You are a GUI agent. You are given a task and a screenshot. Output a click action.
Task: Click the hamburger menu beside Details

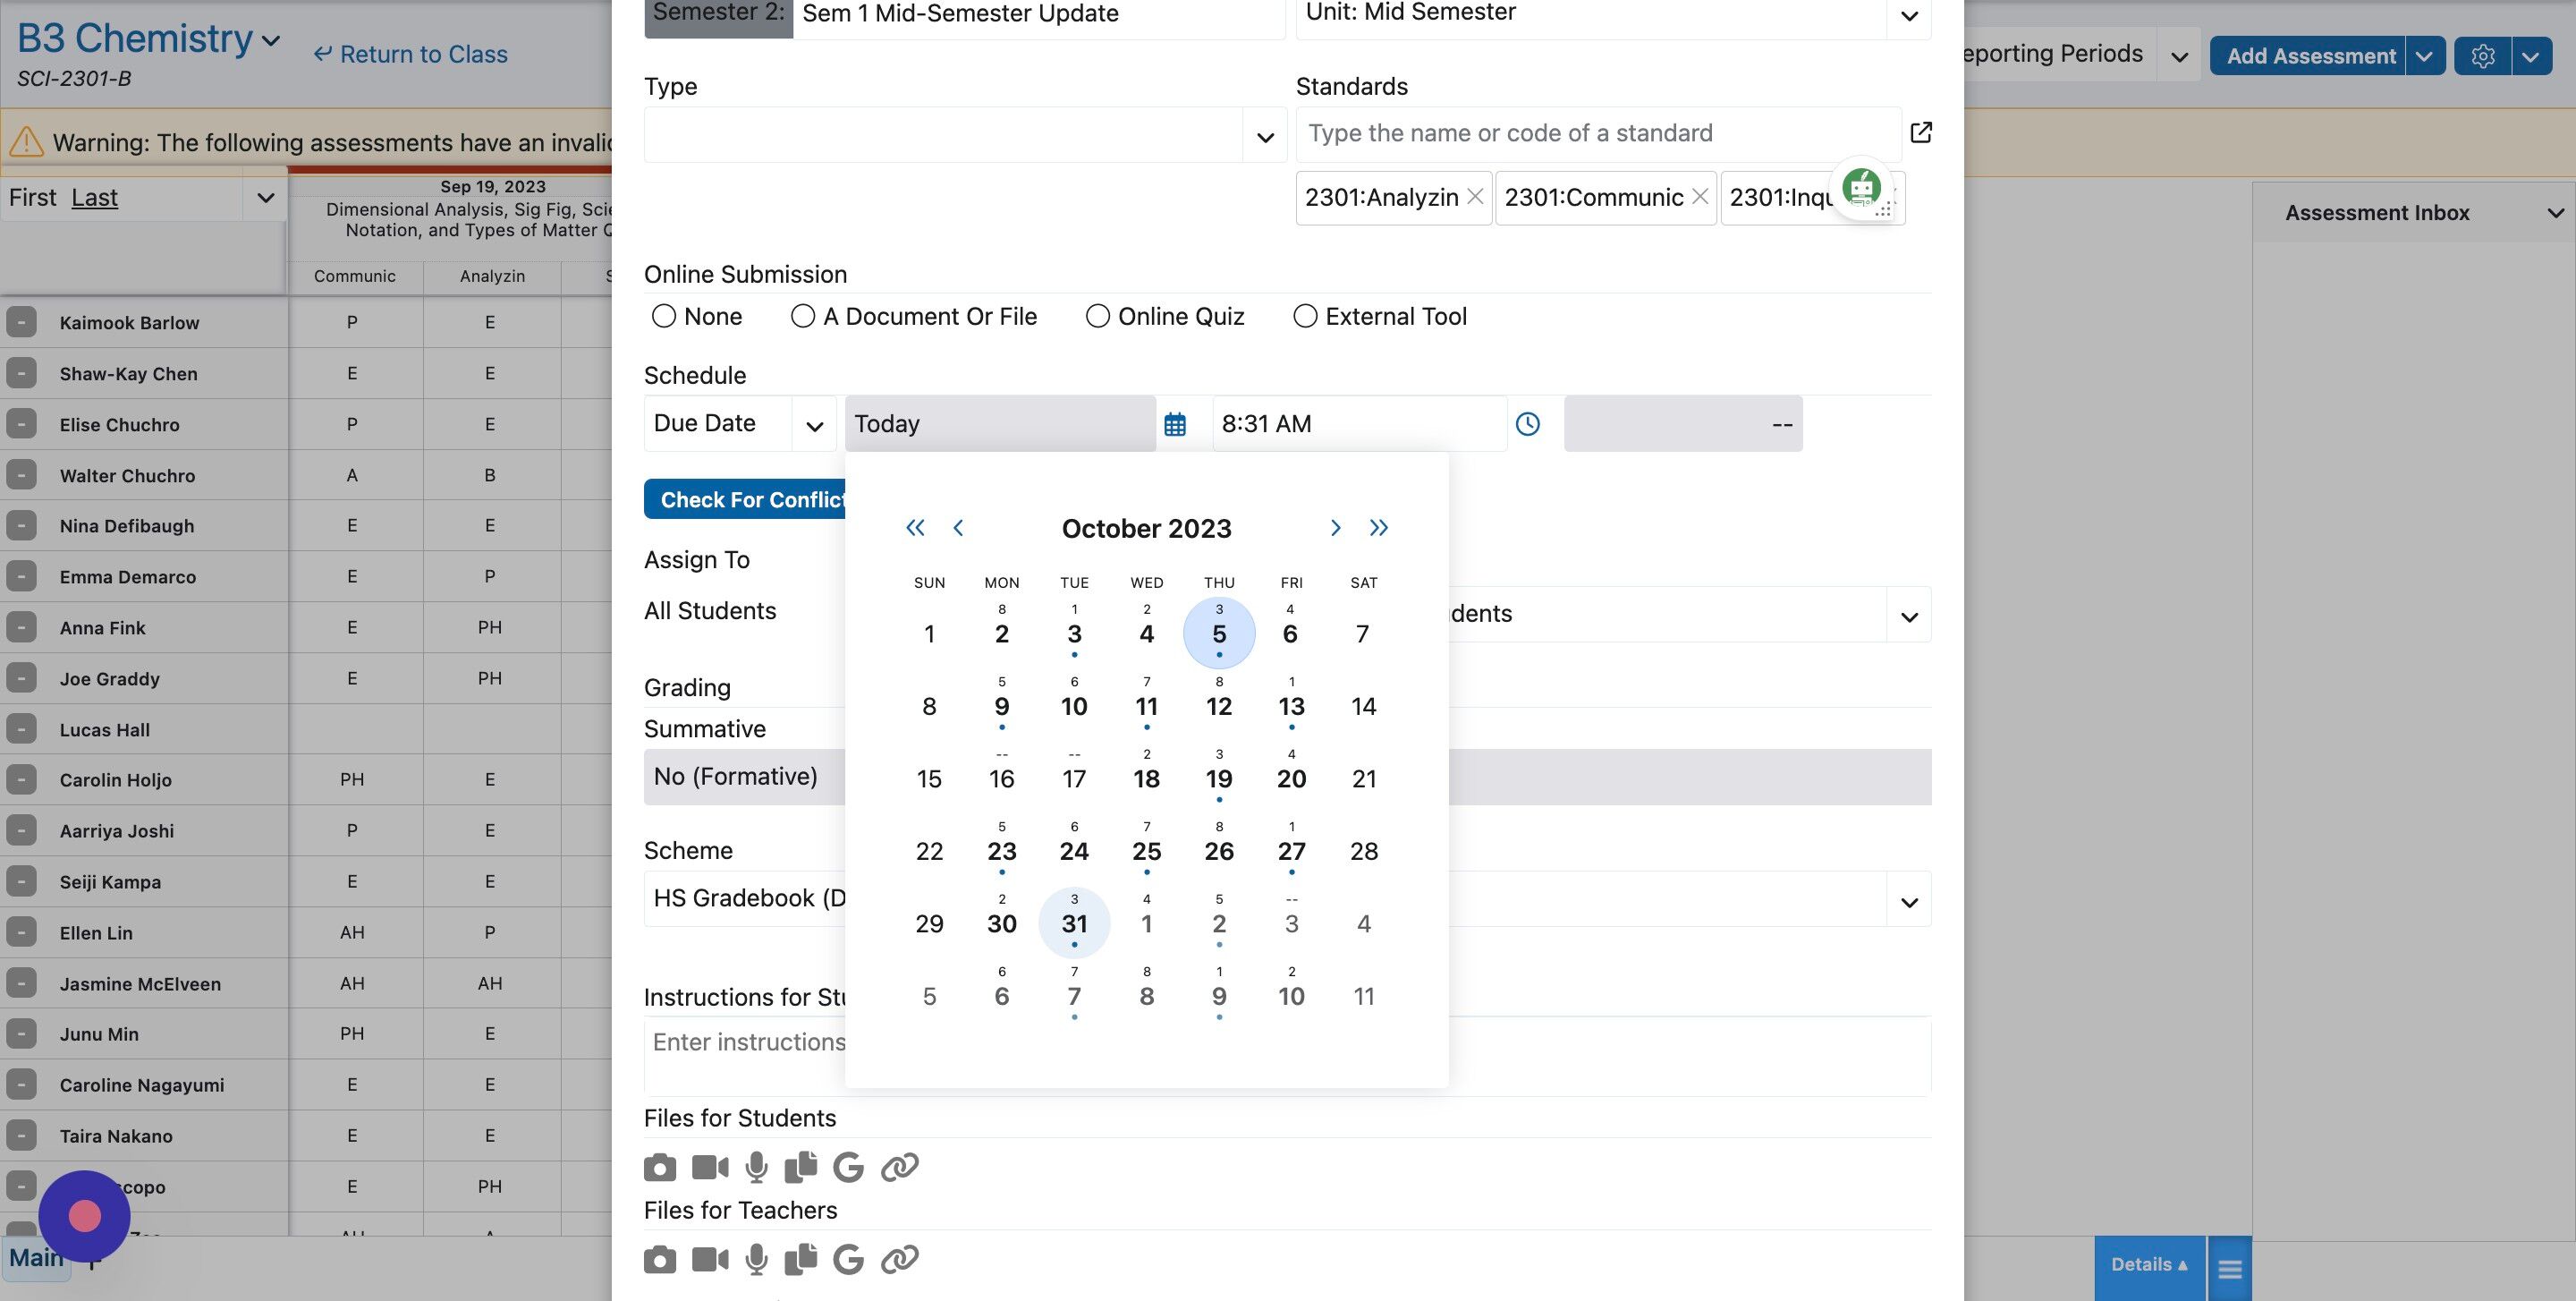point(2230,1269)
